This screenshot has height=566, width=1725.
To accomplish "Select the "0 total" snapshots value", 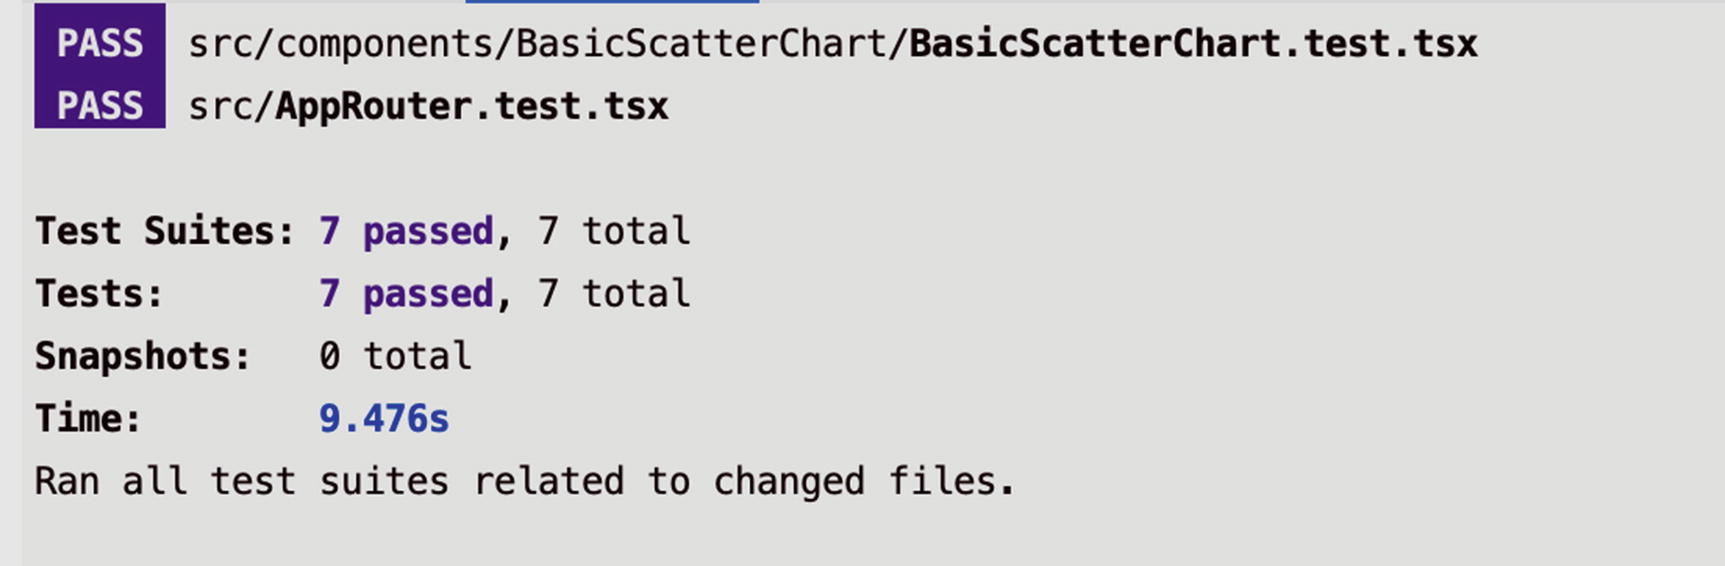I will 395,356.
